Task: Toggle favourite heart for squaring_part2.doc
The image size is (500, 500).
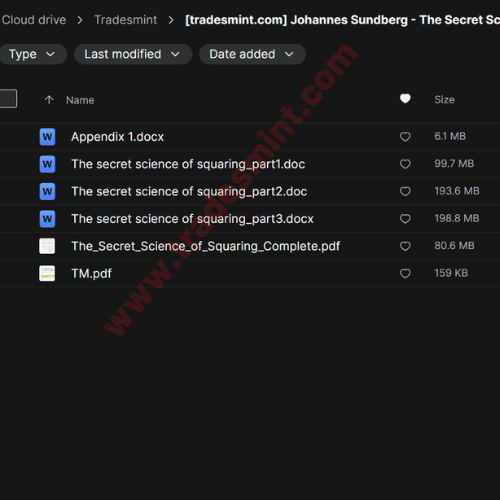Action: point(405,191)
